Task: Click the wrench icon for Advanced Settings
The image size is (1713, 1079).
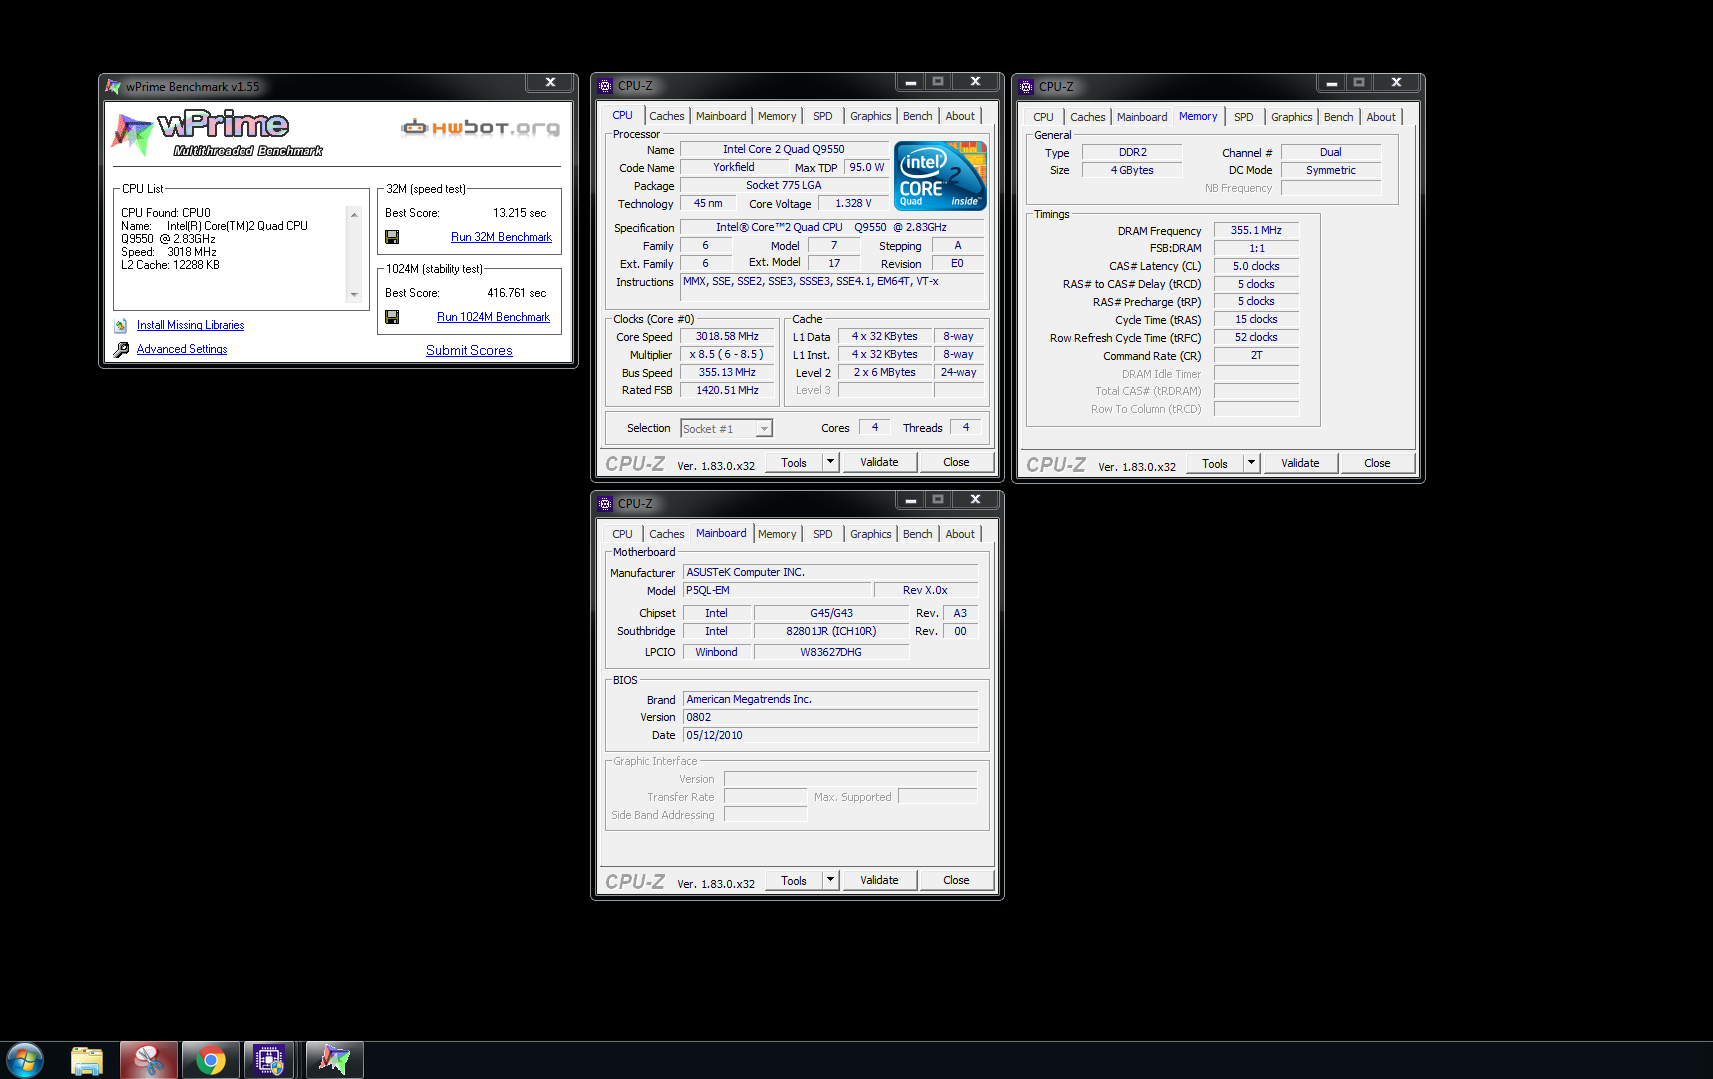Action: [x=121, y=349]
